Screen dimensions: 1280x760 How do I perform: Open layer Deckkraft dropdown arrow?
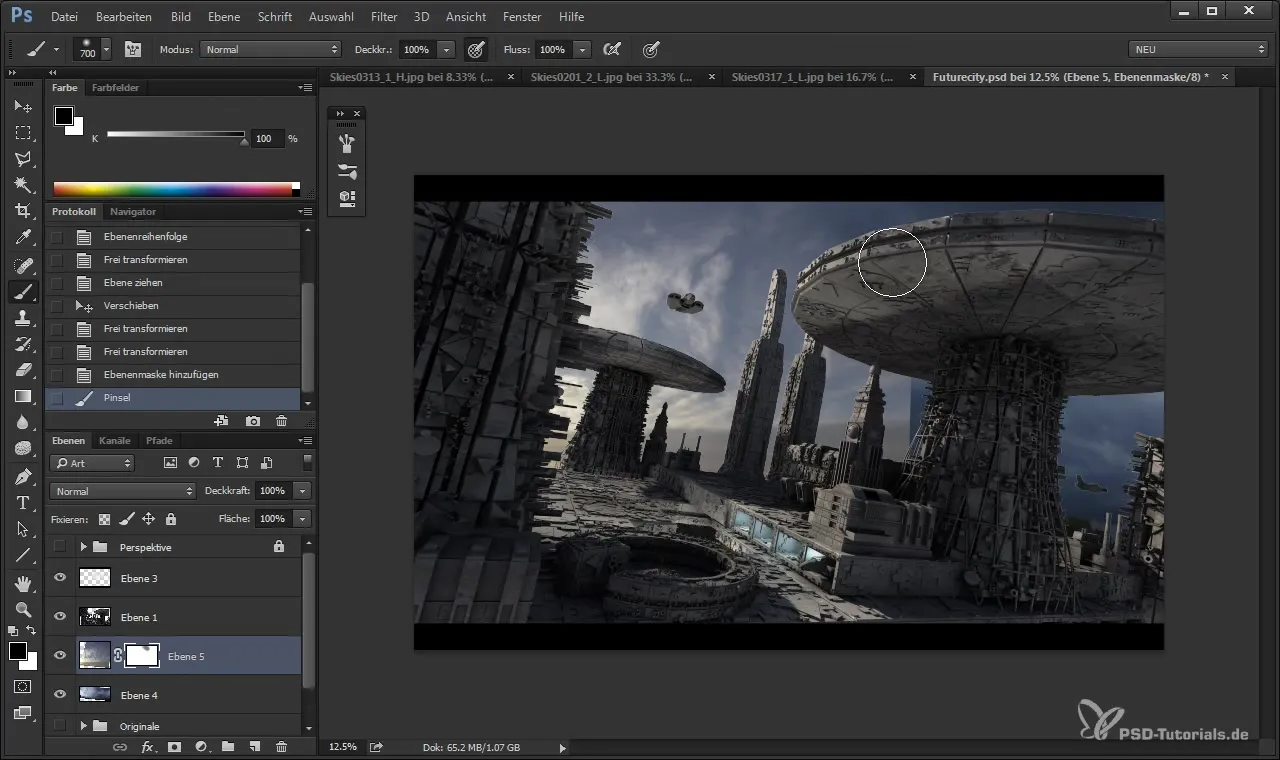pyautogui.click(x=302, y=491)
